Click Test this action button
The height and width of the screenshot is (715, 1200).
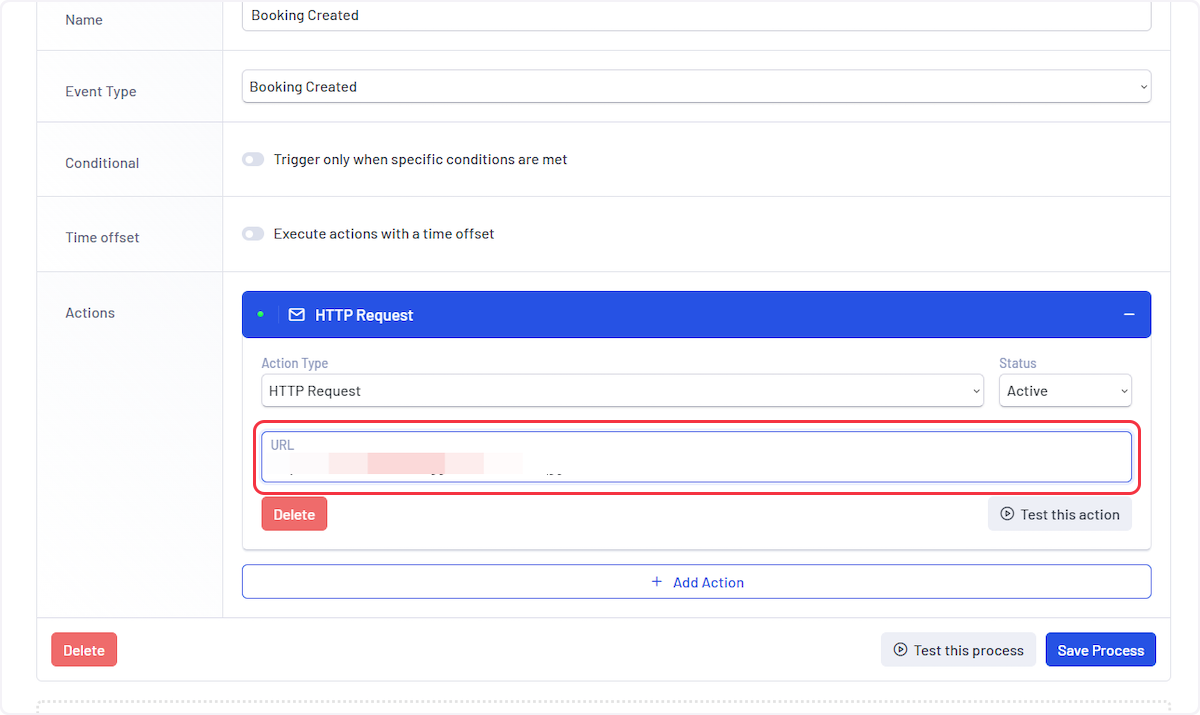[x=1060, y=514]
